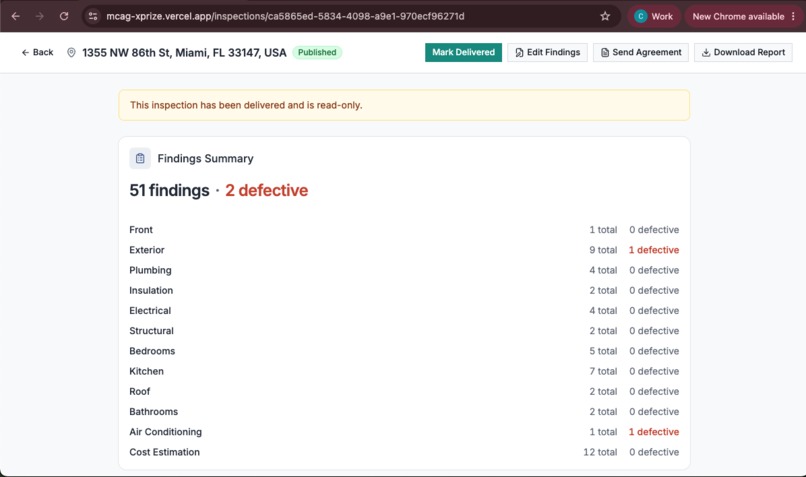
Task: Click Plumbing's 4 total value
Action: click(x=603, y=270)
